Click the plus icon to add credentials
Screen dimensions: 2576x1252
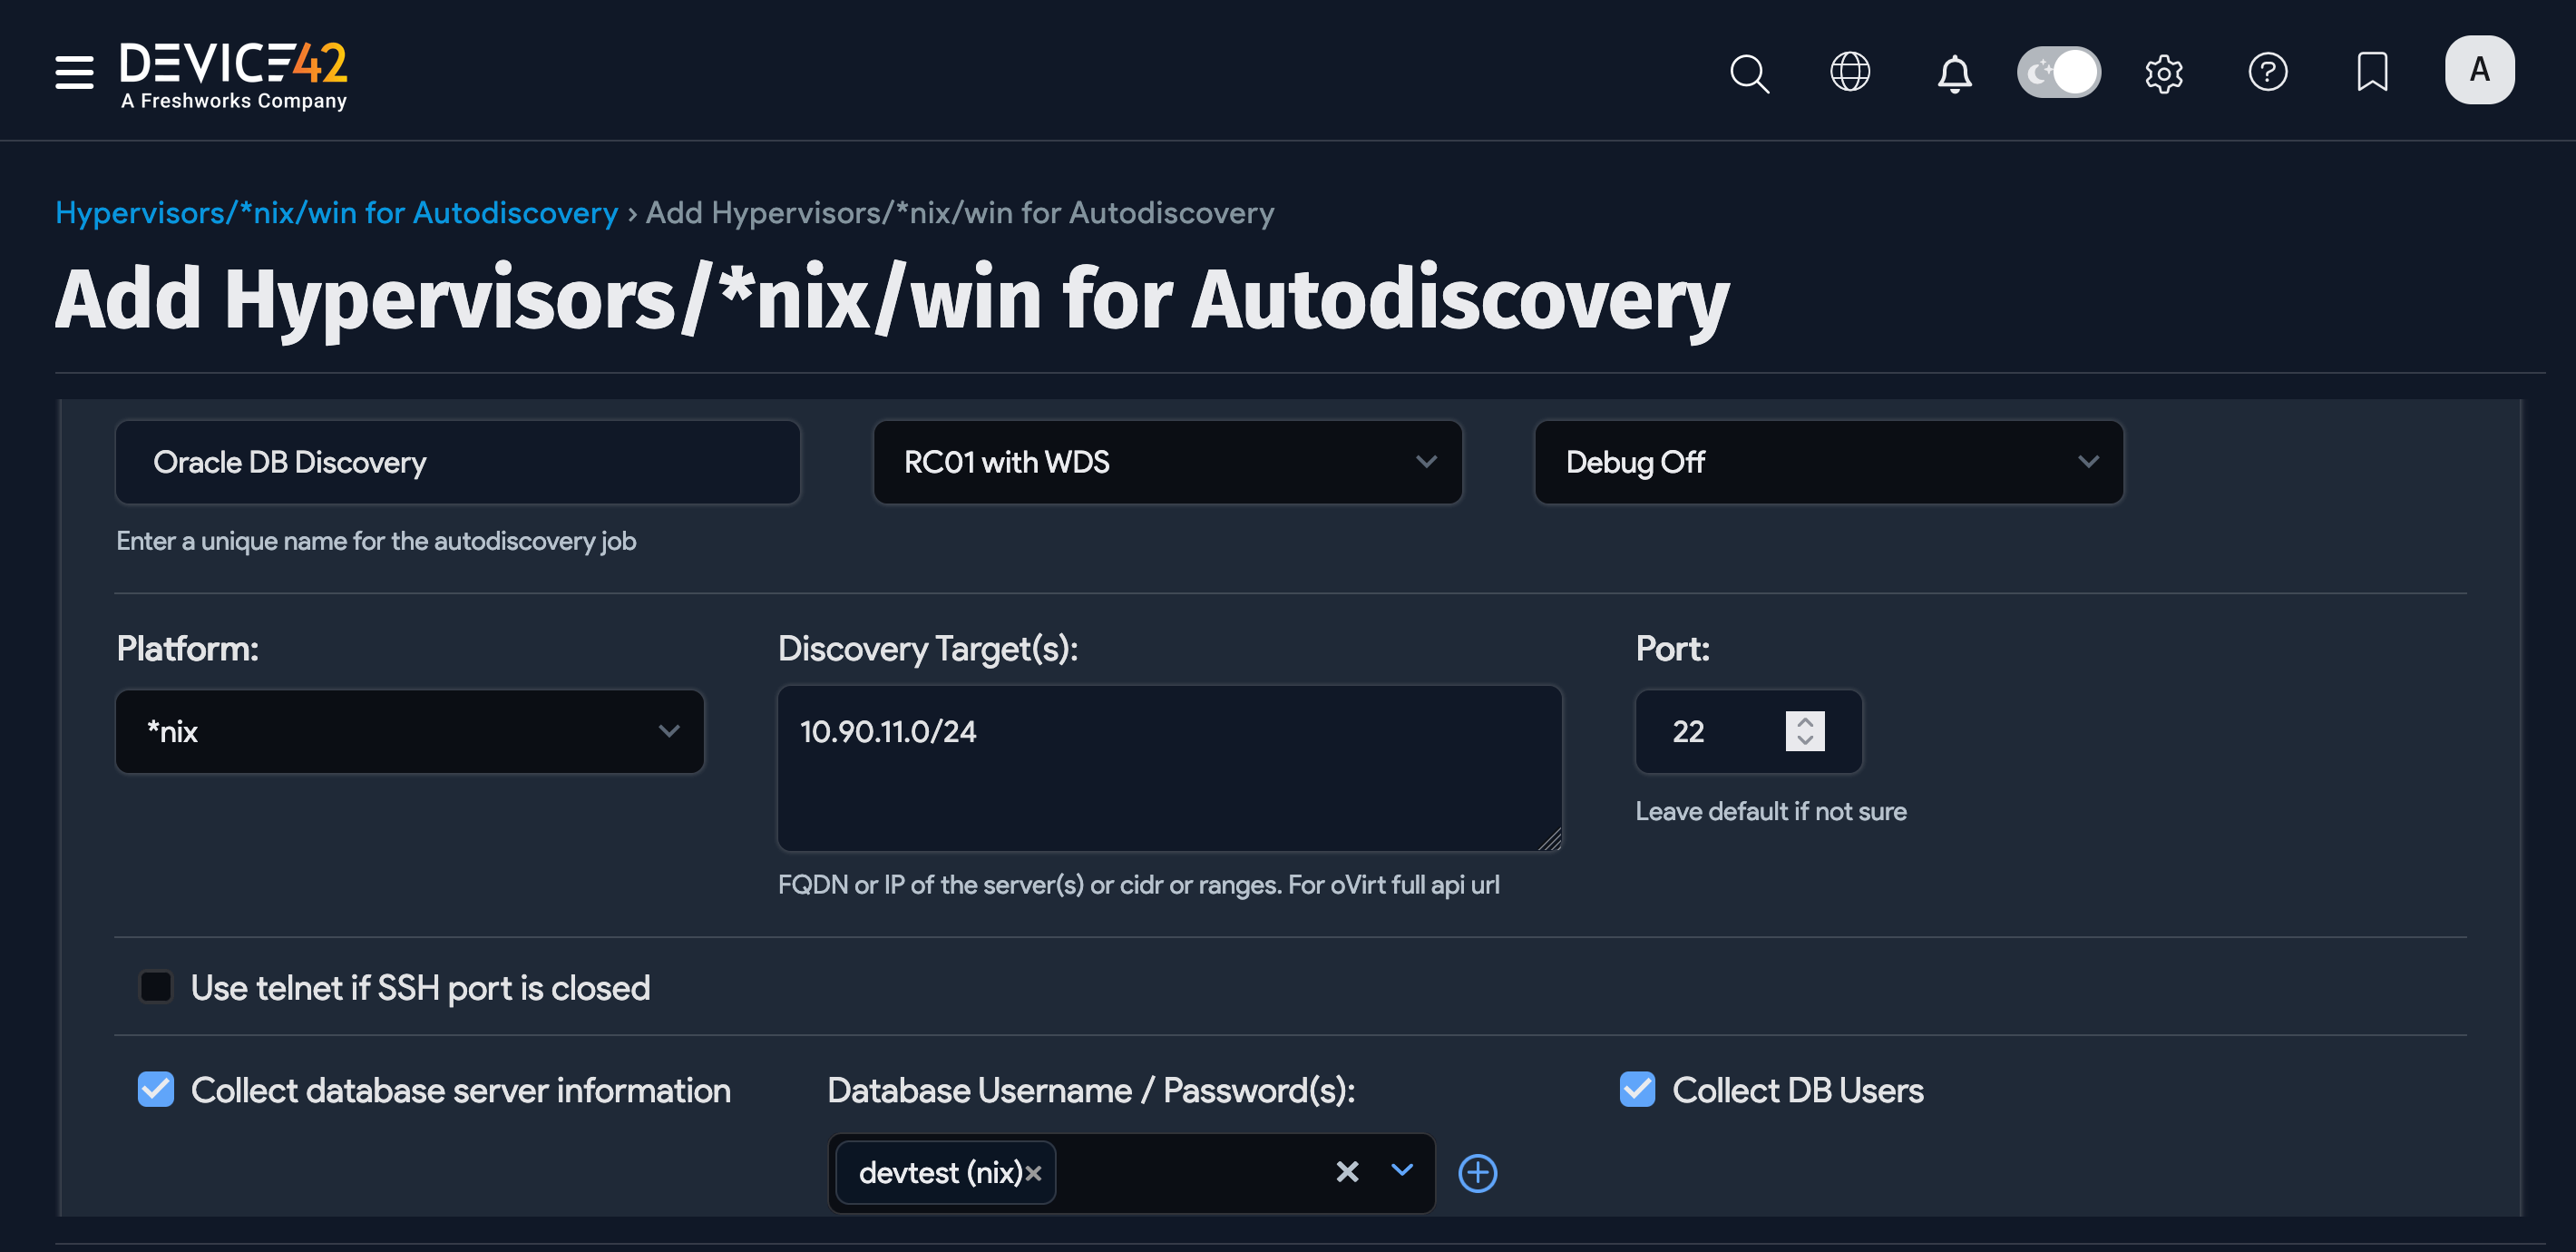(x=1477, y=1173)
